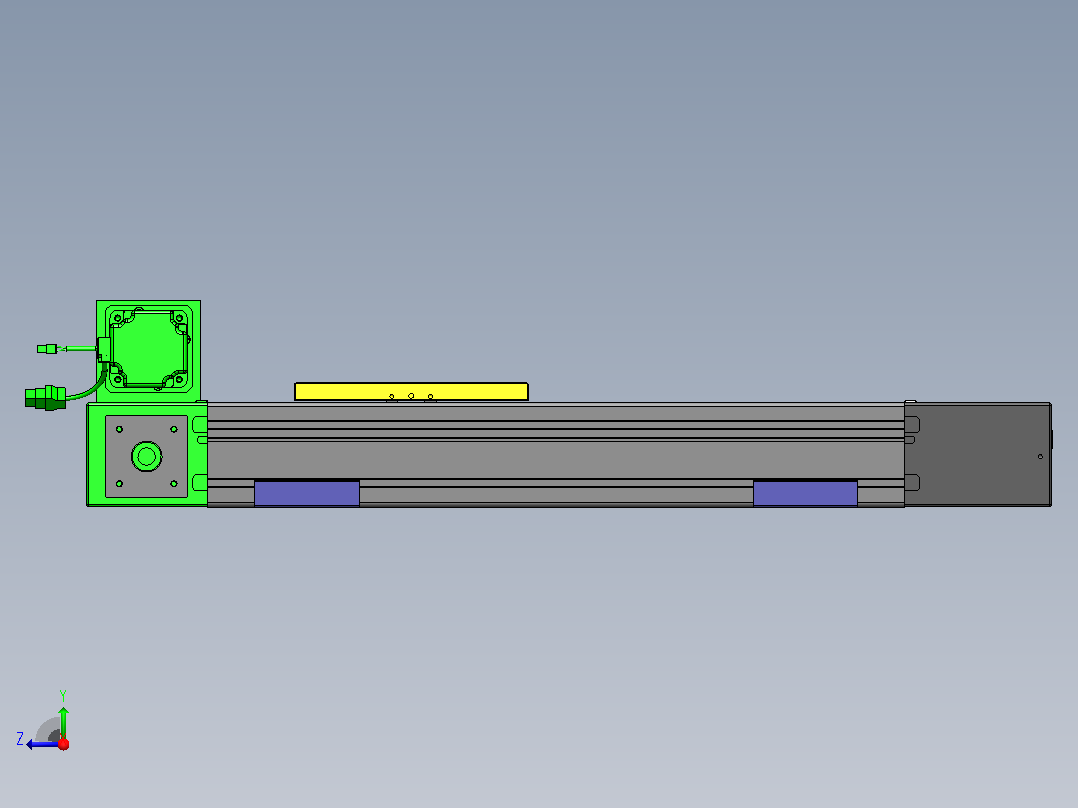Click the bottom-right screw hole of gray plate
The image size is (1078, 808).
[x=174, y=483]
